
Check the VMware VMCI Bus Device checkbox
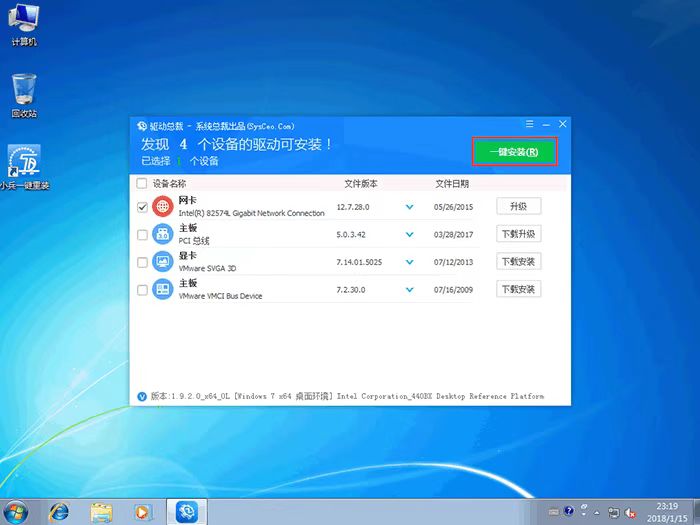click(142, 290)
